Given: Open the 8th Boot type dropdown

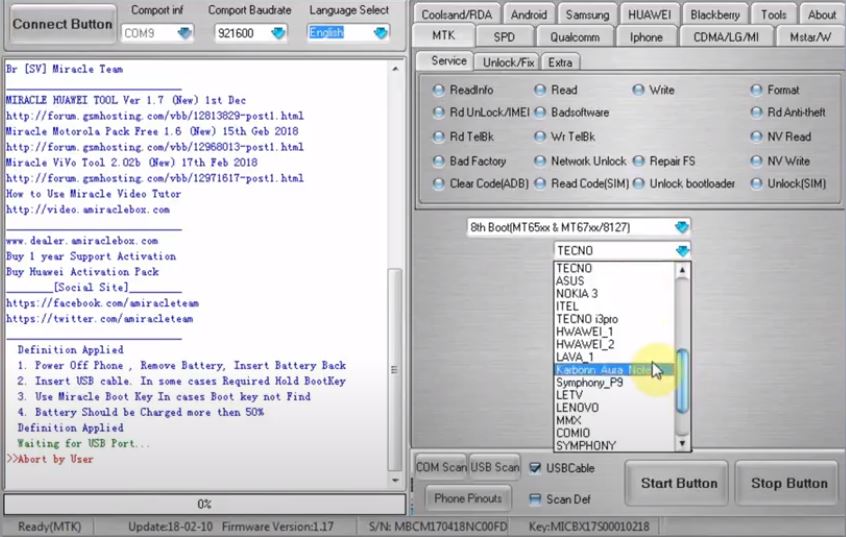Looking at the screenshot, I should [x=682, y=227].
